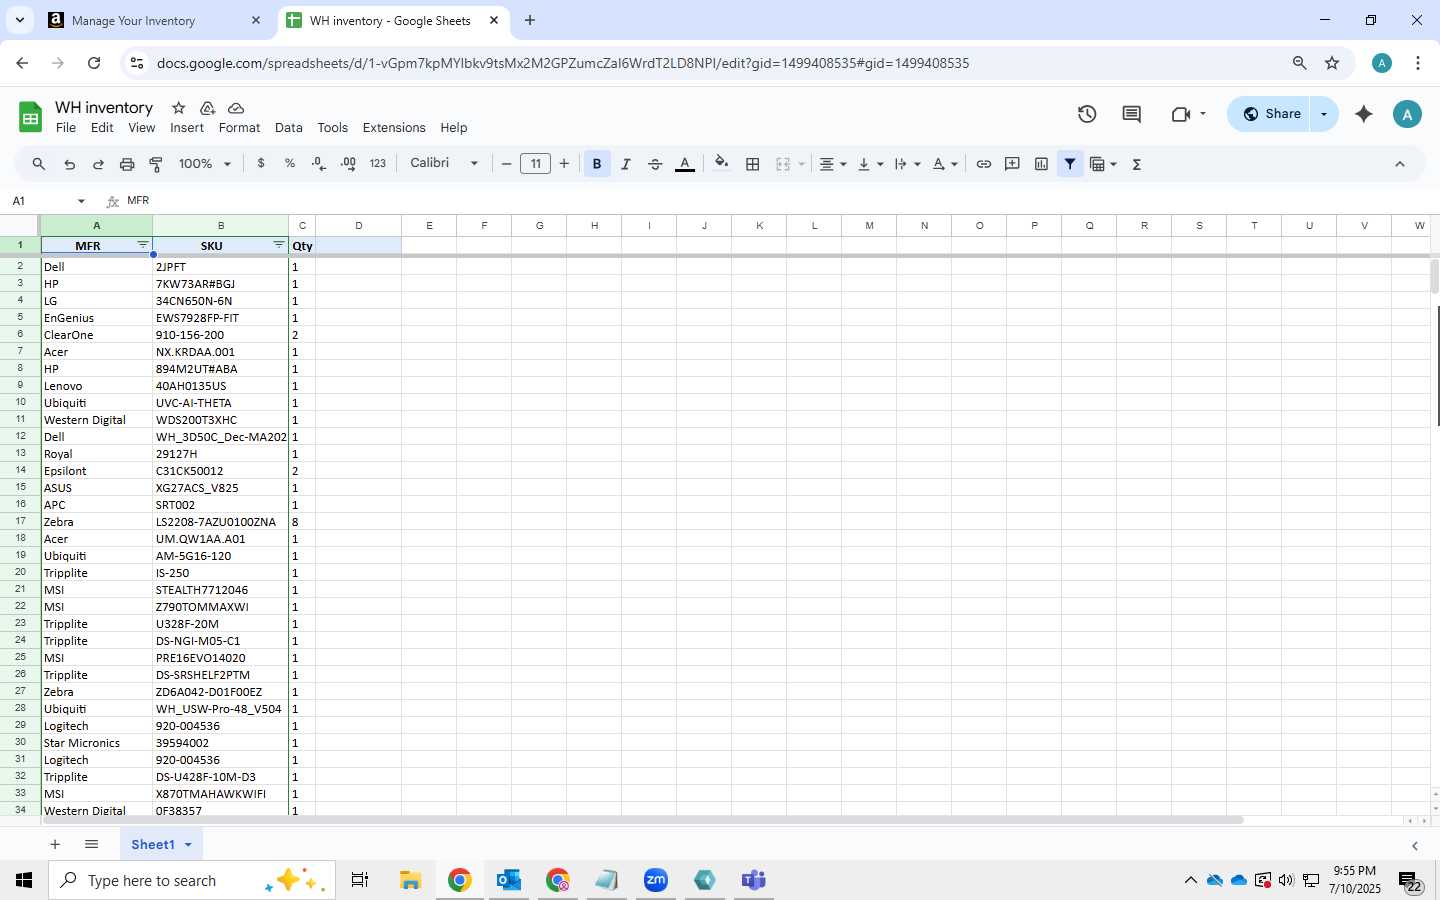
Task: Open the SKU column filter
Action: click(x=279, y=245)
